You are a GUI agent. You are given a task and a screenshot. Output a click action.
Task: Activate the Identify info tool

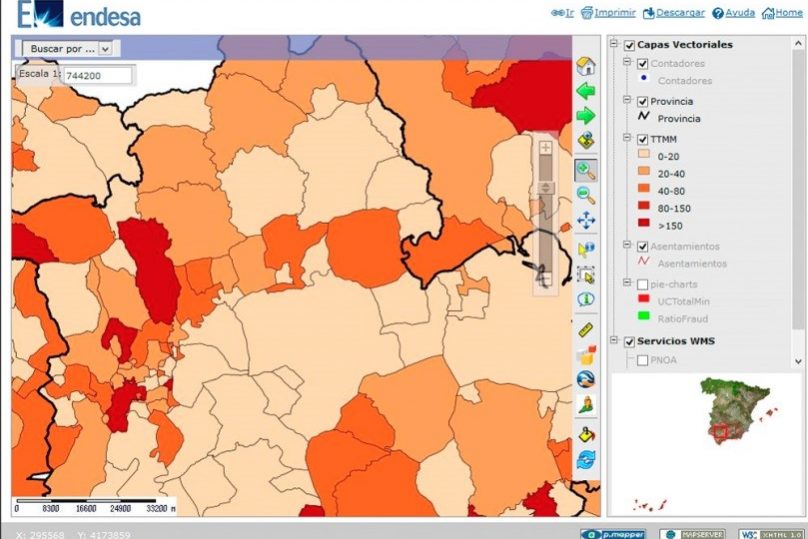586,299
